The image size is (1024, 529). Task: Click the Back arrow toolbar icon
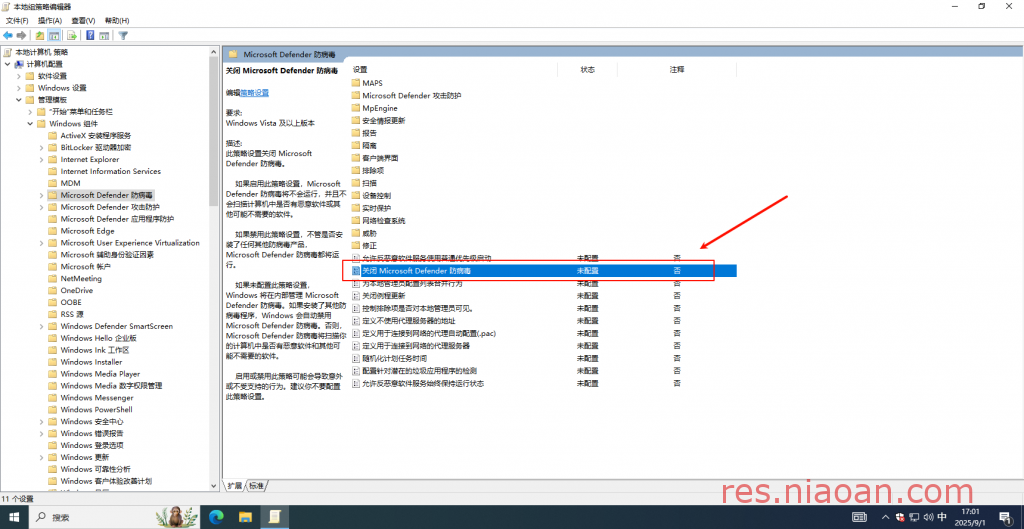pyautogui.click(x=8, y=35)
